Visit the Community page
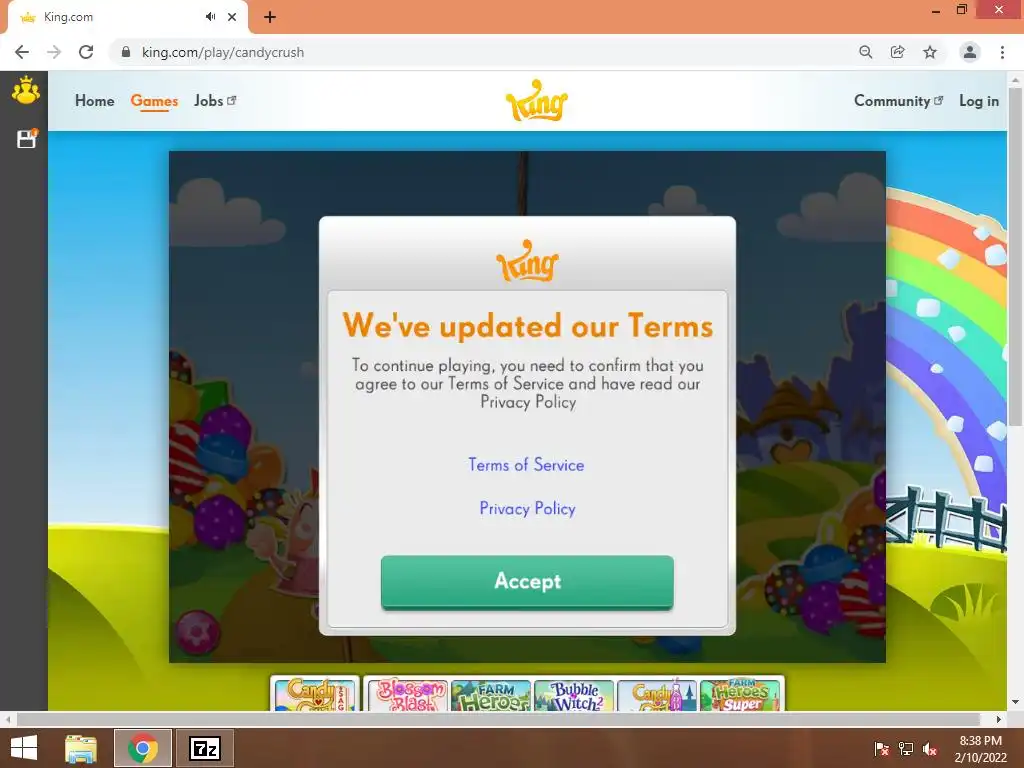 tap(898, 101)
